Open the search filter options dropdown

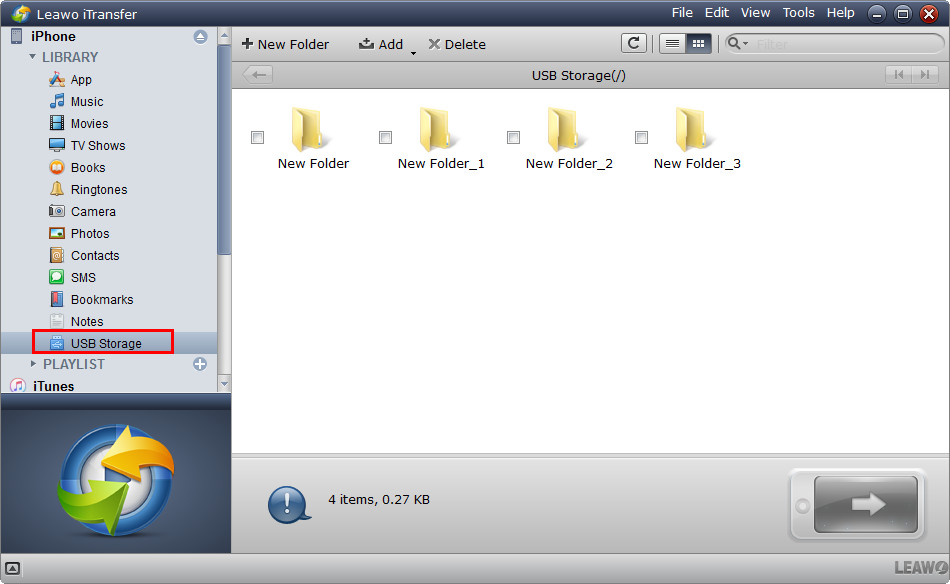click(x=737, y=44)
